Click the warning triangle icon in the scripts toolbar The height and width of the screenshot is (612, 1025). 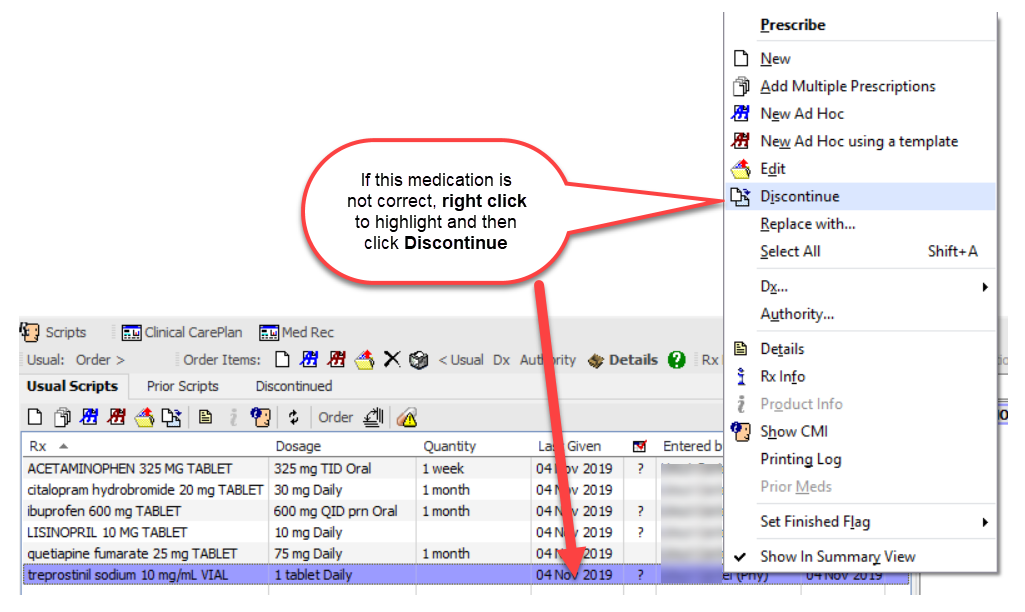[406, 418]
